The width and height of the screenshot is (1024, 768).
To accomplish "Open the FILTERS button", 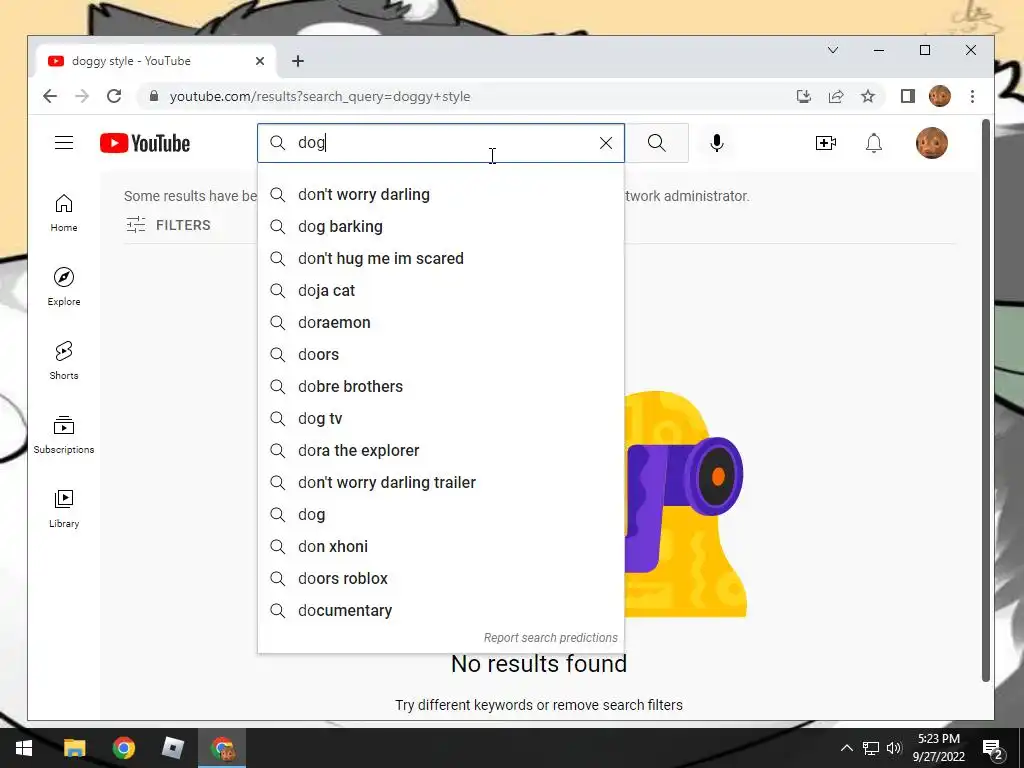I will tap(168, 225).
